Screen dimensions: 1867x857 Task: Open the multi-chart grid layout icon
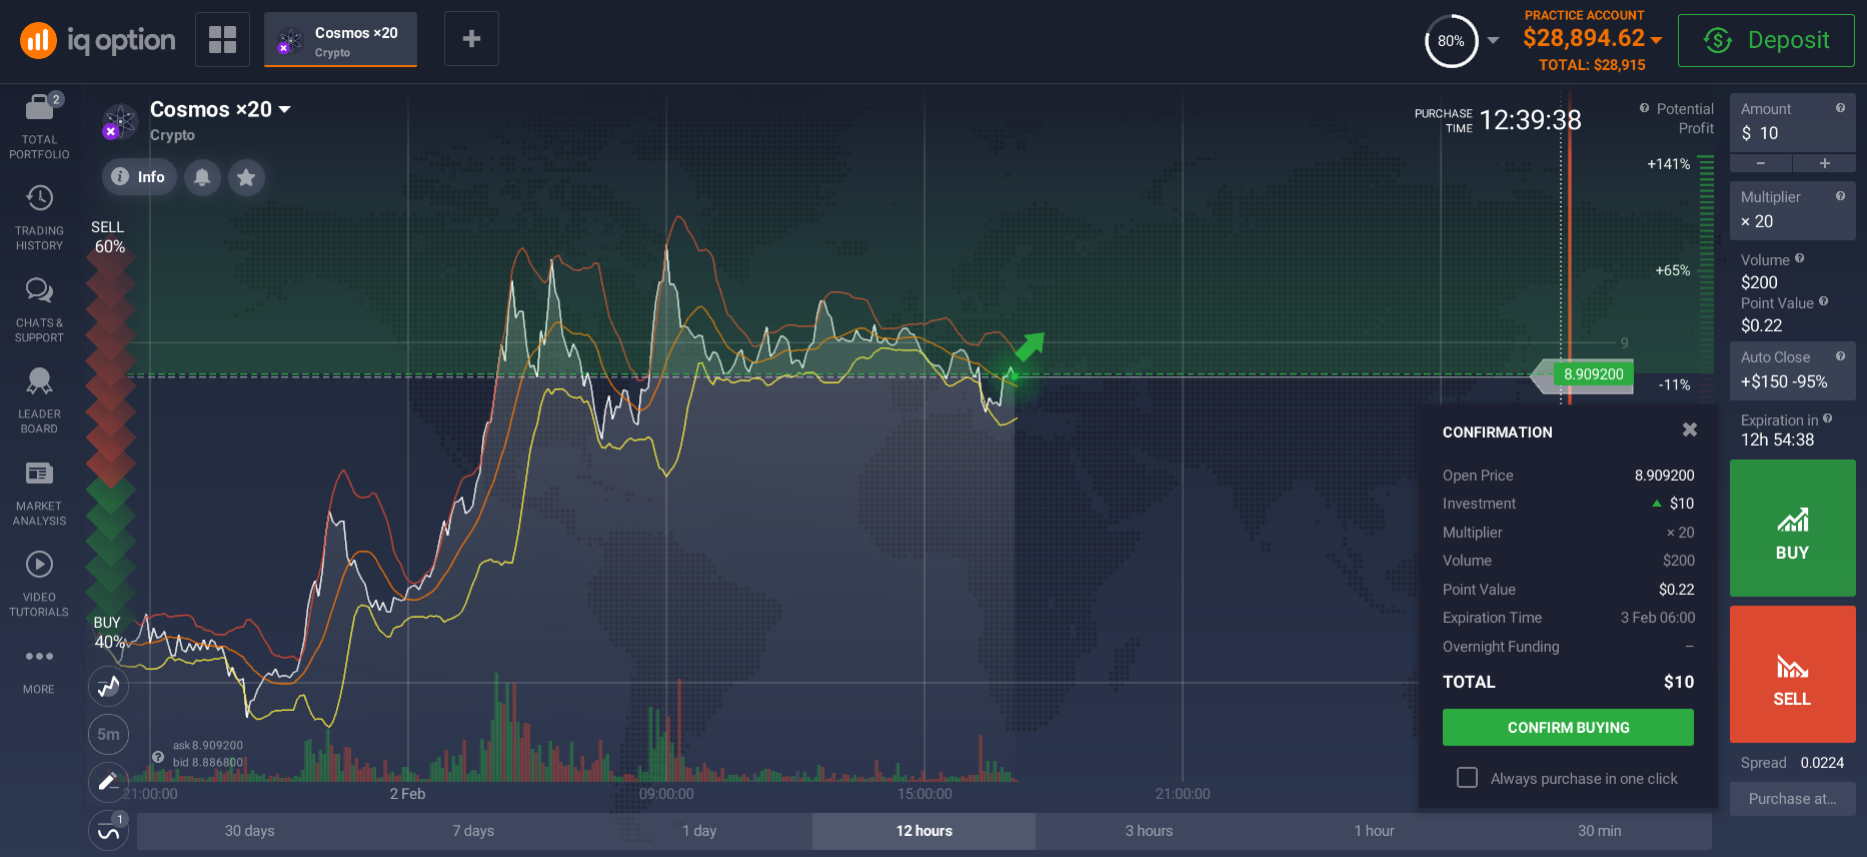tap(222, 40)
